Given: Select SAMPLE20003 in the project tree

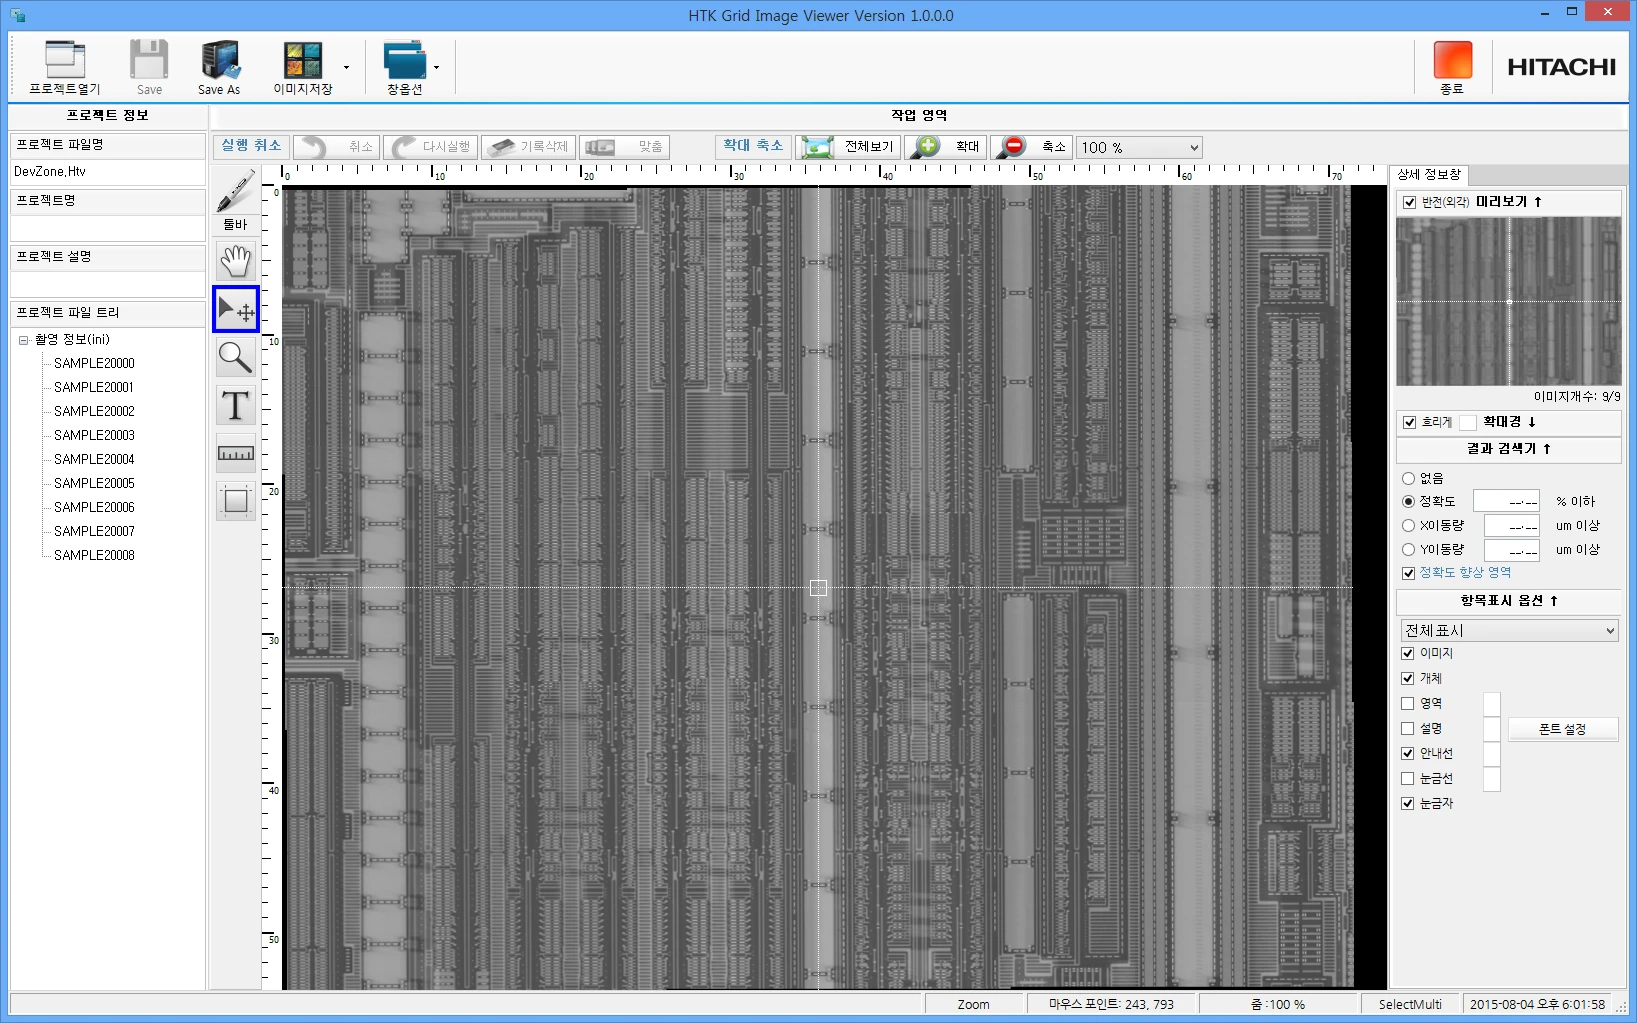Looking at the screenshot, I should click(94, 435).
